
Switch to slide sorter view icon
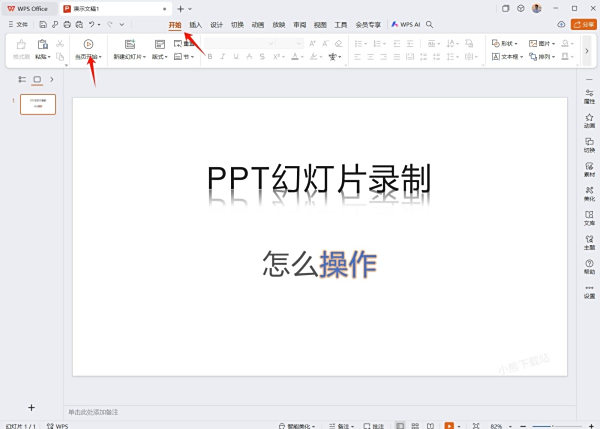pyautogui.click(x=415, y=426)
